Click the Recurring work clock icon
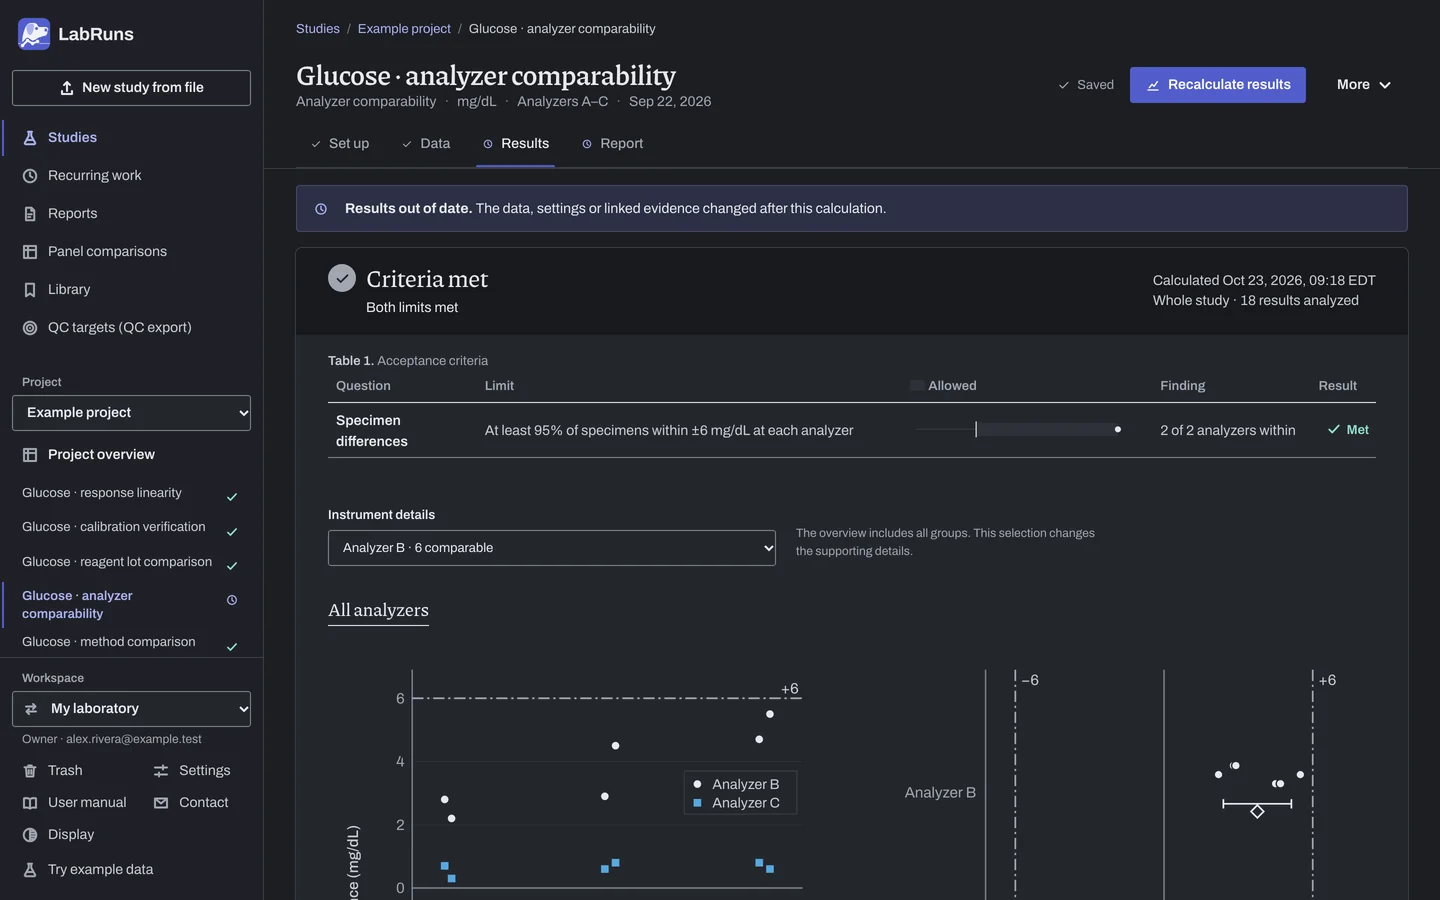Image resolution: width=1440 pixels, height=900 pixels. 30,176
